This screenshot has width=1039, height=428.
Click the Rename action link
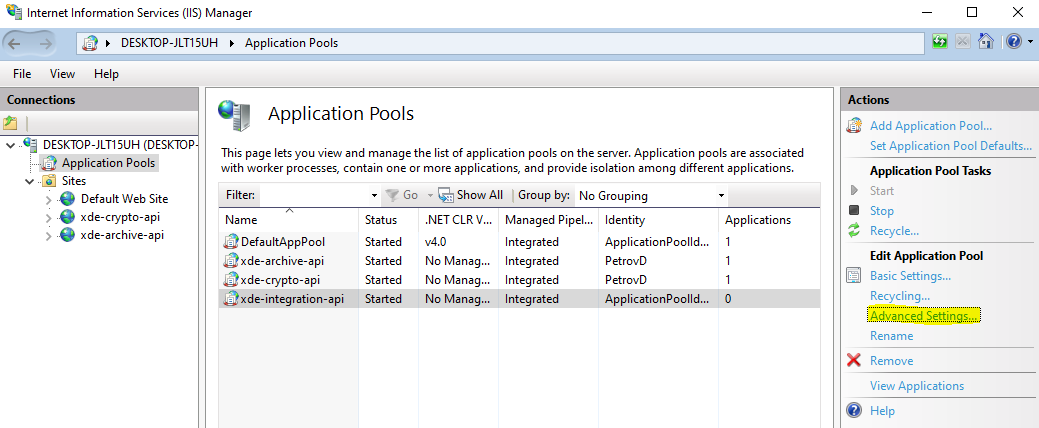891,336
